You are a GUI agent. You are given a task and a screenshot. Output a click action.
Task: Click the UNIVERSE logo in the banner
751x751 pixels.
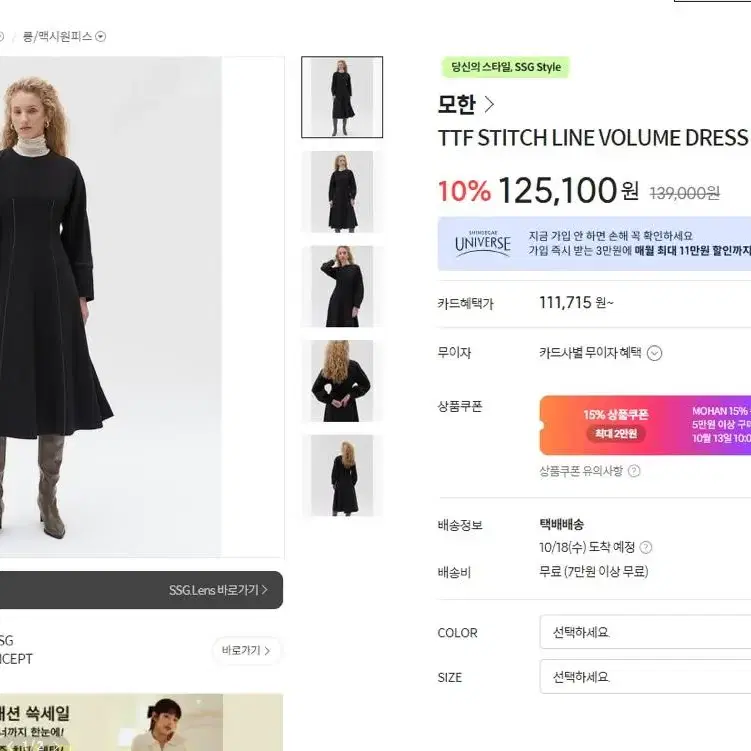pyautogui.click(x=483, y=244)
